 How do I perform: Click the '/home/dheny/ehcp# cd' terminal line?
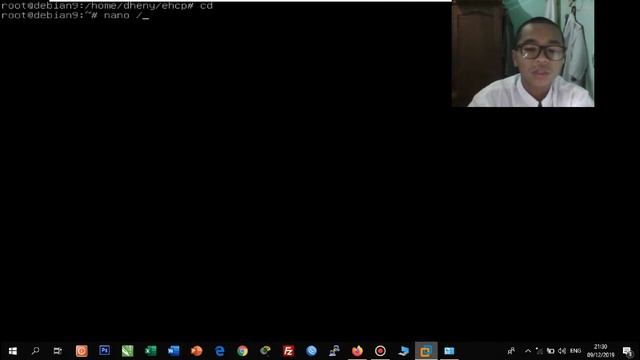pyautogui.click(x=107, y=6)
